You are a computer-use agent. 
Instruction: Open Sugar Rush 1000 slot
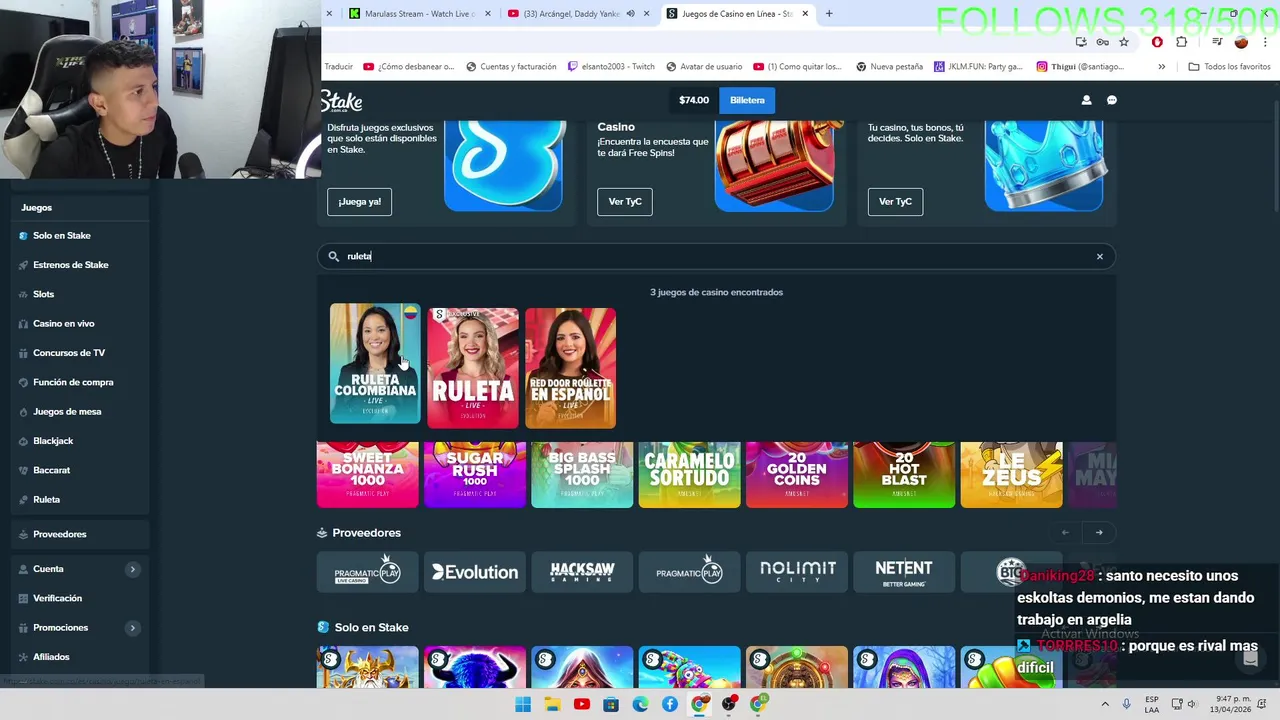click(475, 475)
